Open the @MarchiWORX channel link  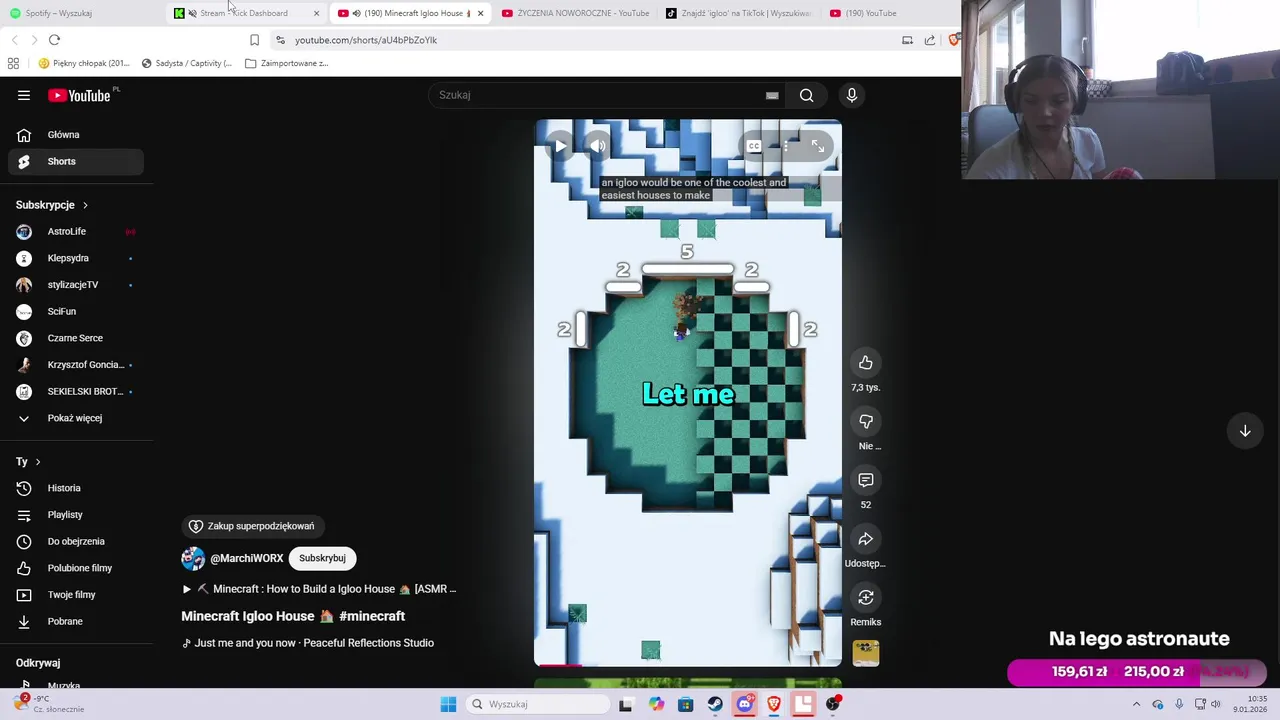click(247, 558)
